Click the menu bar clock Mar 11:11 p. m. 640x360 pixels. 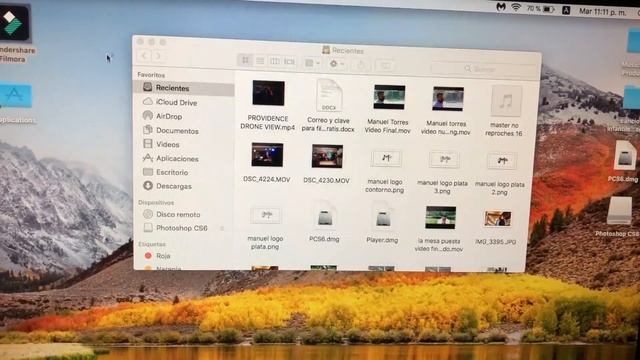(x=602, y=12)
